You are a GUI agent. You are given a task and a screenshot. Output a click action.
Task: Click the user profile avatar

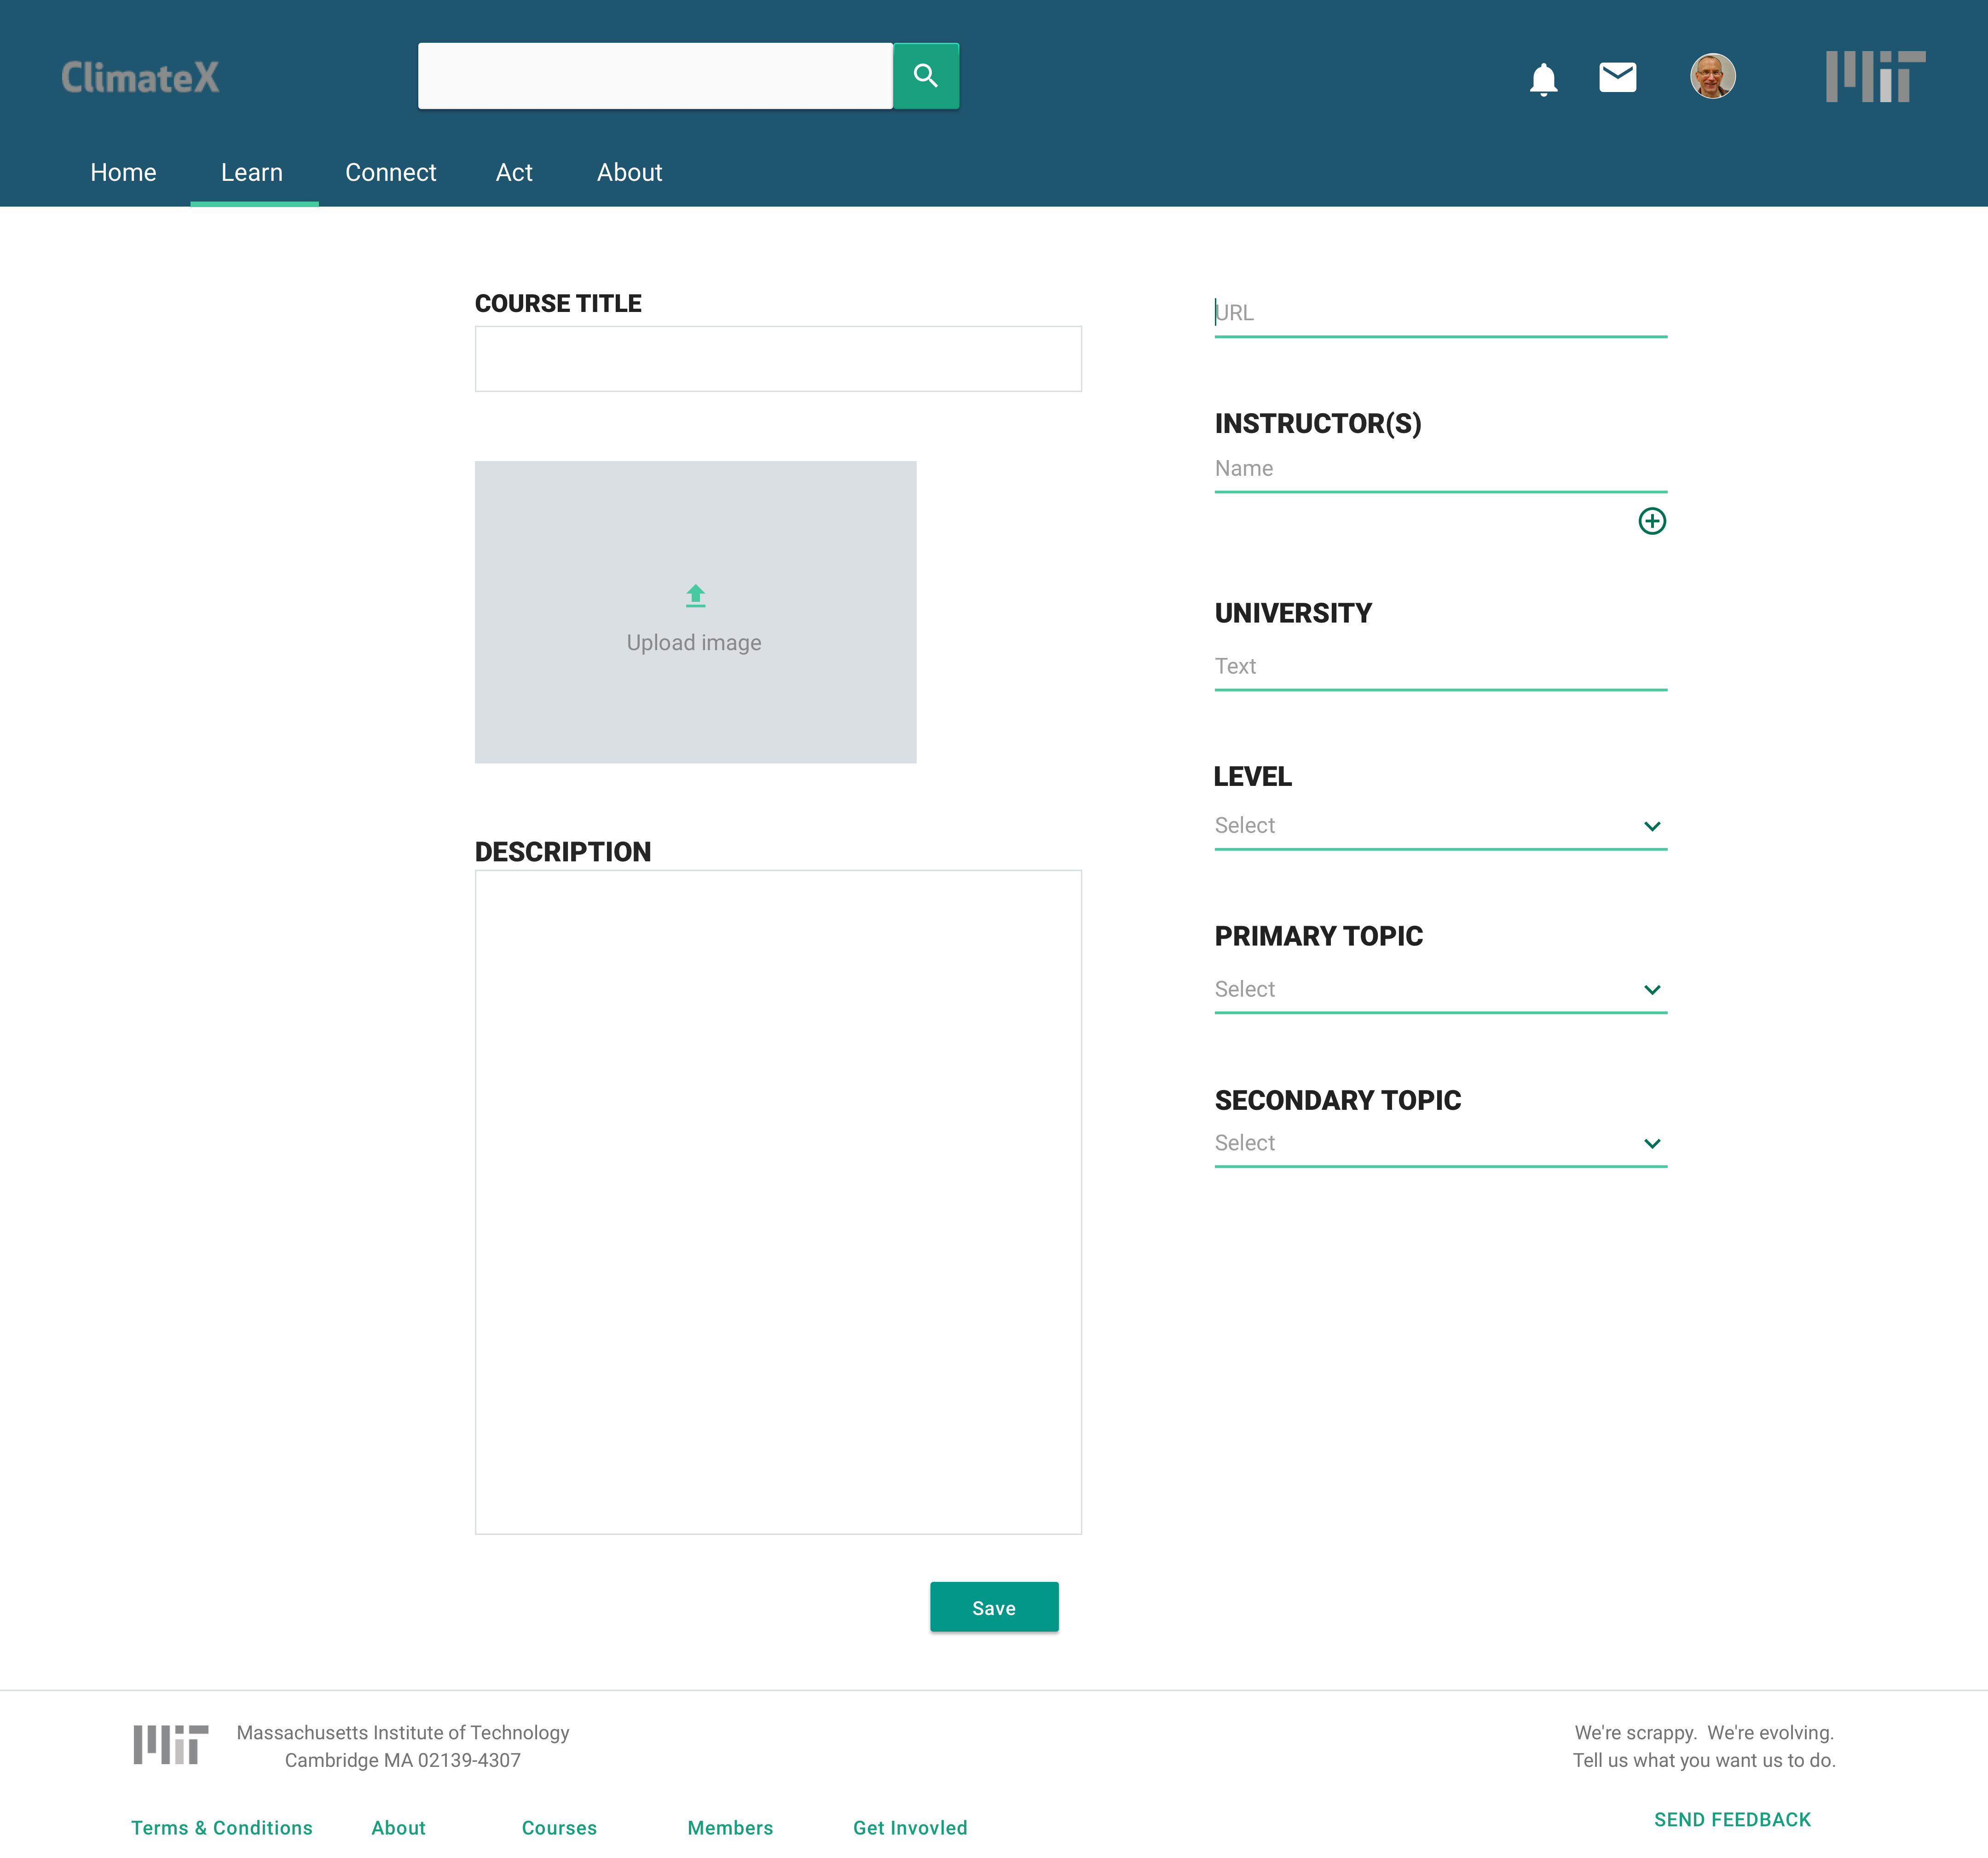click(1712, 77)
